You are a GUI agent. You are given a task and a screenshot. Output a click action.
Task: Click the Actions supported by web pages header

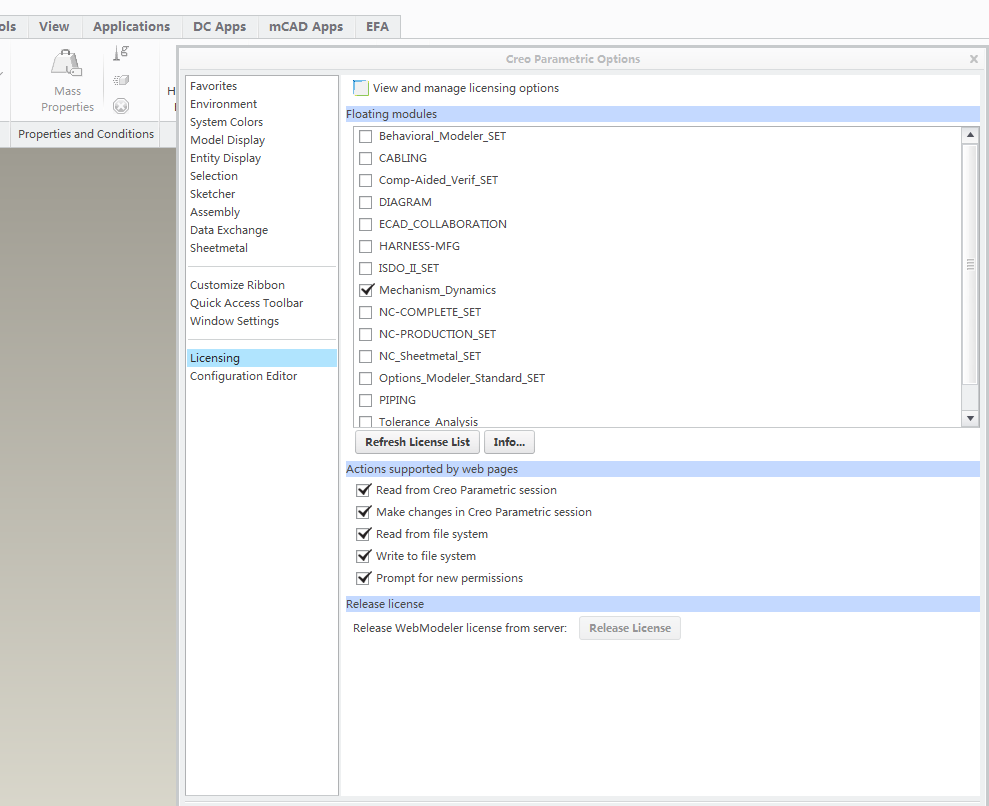(662, 469)
